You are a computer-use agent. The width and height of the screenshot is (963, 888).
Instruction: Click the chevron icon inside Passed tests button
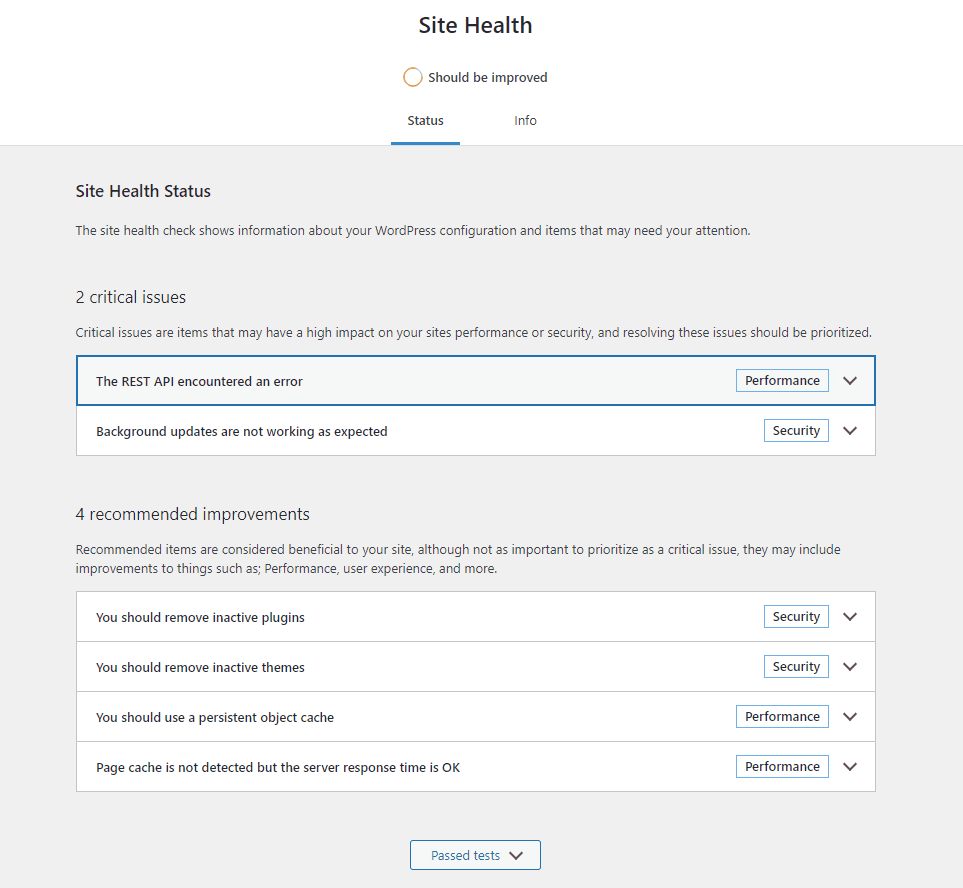pos(516,855)
